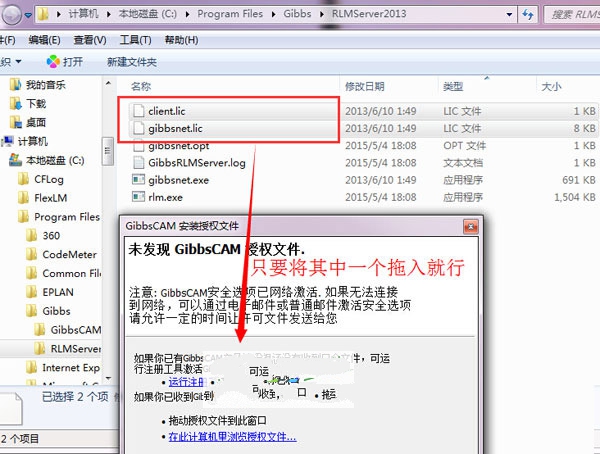Open the address bar history dropdown
600x454 pixels.
pyautogui.click(x=509, y=15)
